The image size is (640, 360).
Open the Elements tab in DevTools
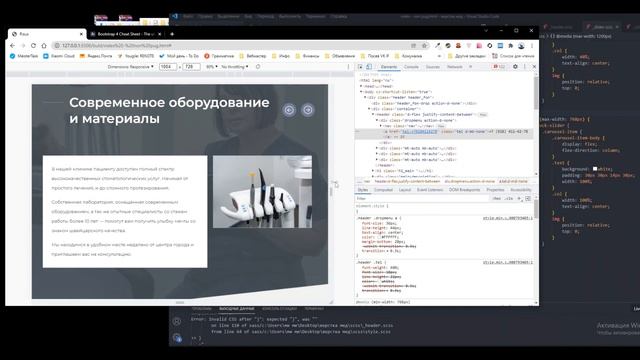[389, 67]
